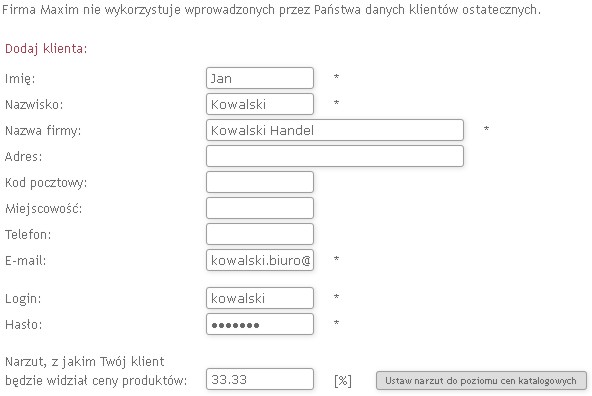Select the Narzut field showing 33.33
592x396 pixels.
pos(260,379)
